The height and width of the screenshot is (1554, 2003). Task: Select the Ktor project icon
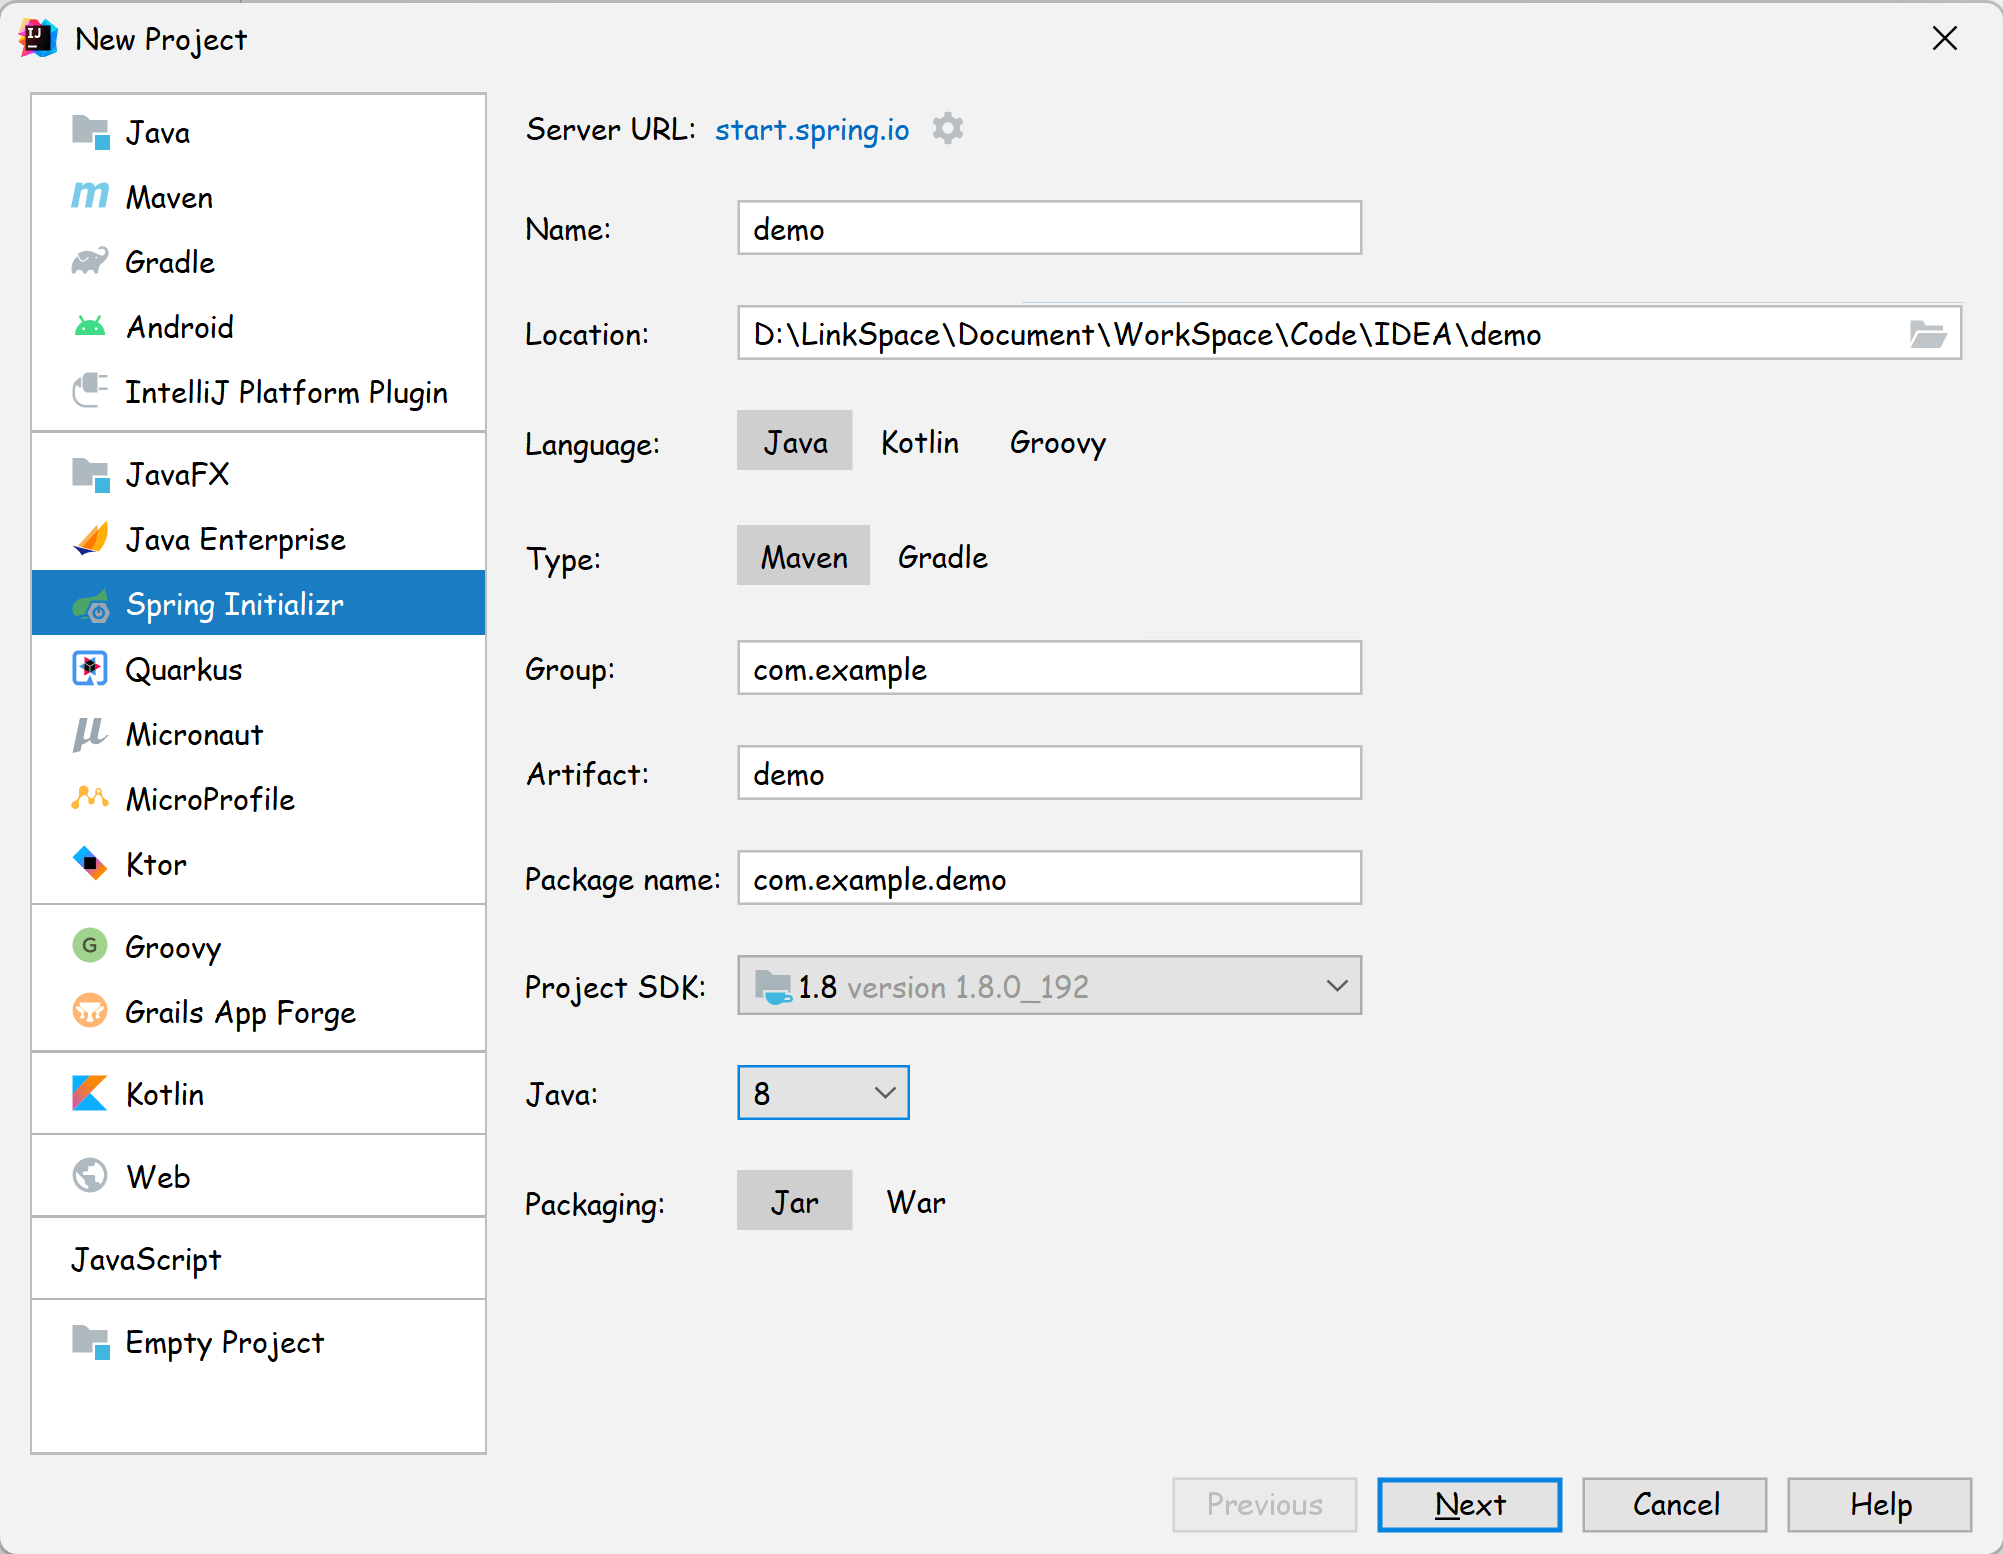point(90,863)
